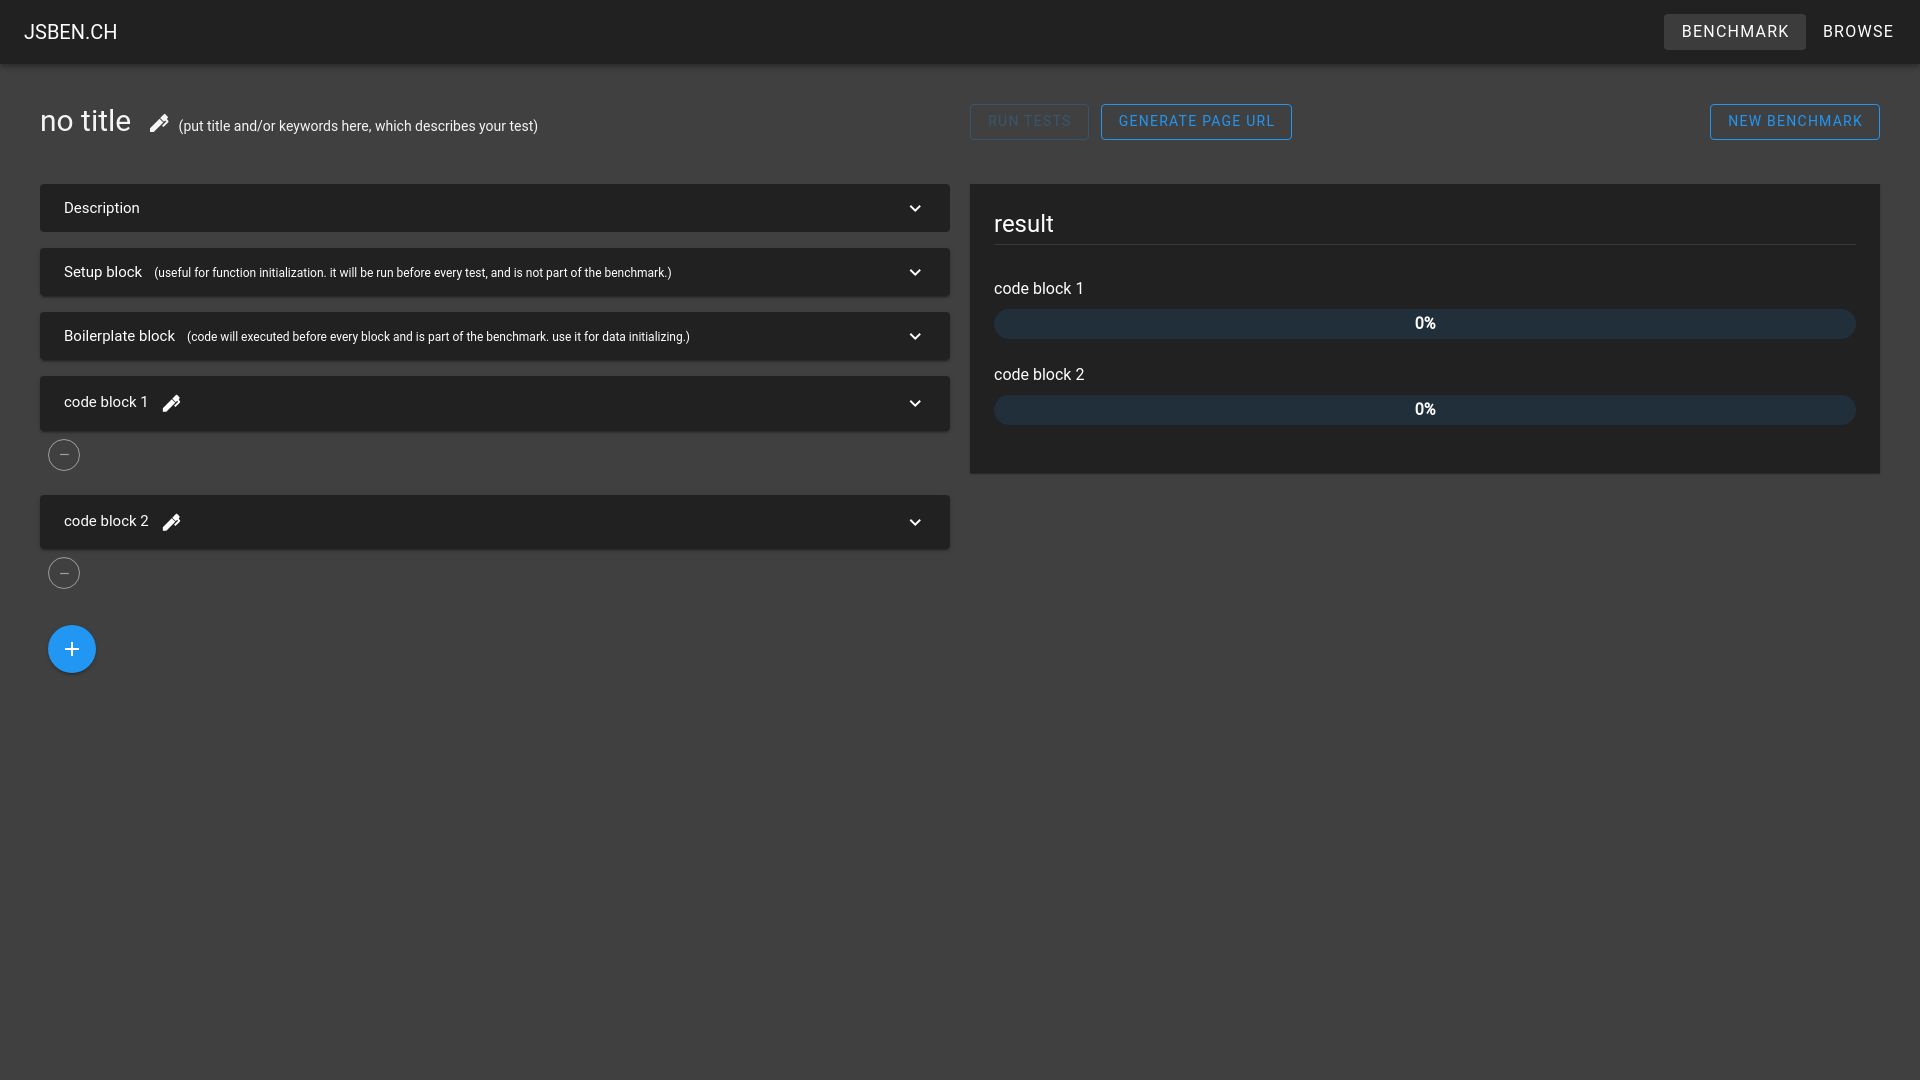Edit the benchmark title pencil icon
Viewport: 1920px width, 1080px height.
pos(159,123)
